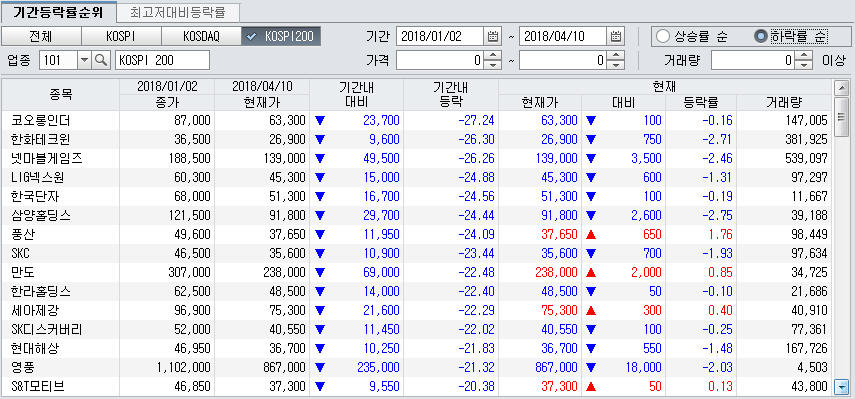The width and height of the screenshot is (855, 399).
Task: Switch market filter to KOSDAQ
Action: [201, 37]
